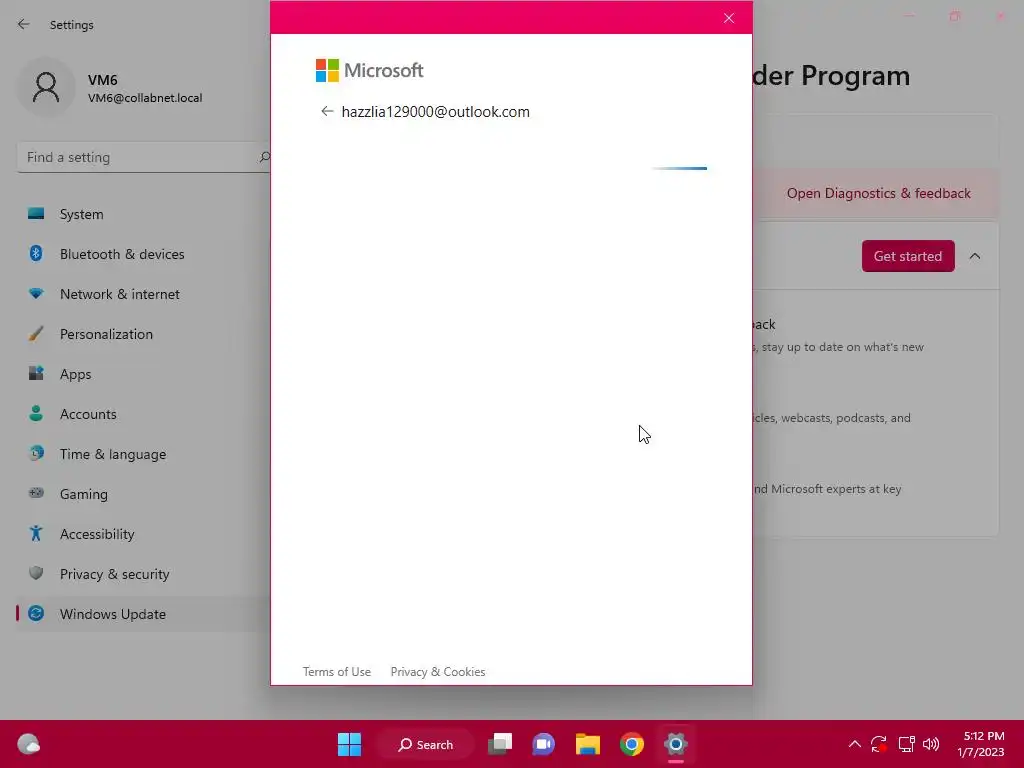Image resolution: width=1024 pixels, height=768 pixels.
Task: Open VM6 user account profile
Action: pos(111,88)
